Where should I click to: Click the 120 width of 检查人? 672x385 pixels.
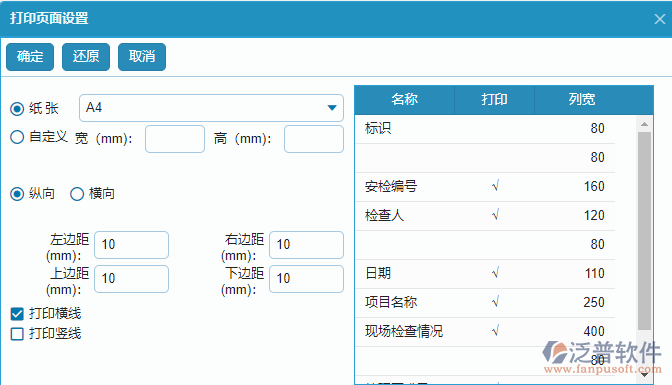594,215
